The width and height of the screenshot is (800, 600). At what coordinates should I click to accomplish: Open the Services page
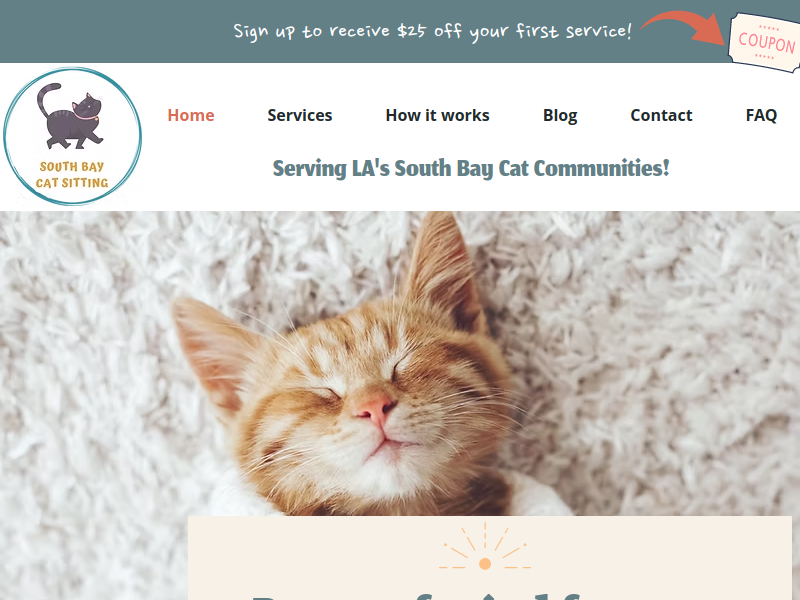(x=299, y=115)
